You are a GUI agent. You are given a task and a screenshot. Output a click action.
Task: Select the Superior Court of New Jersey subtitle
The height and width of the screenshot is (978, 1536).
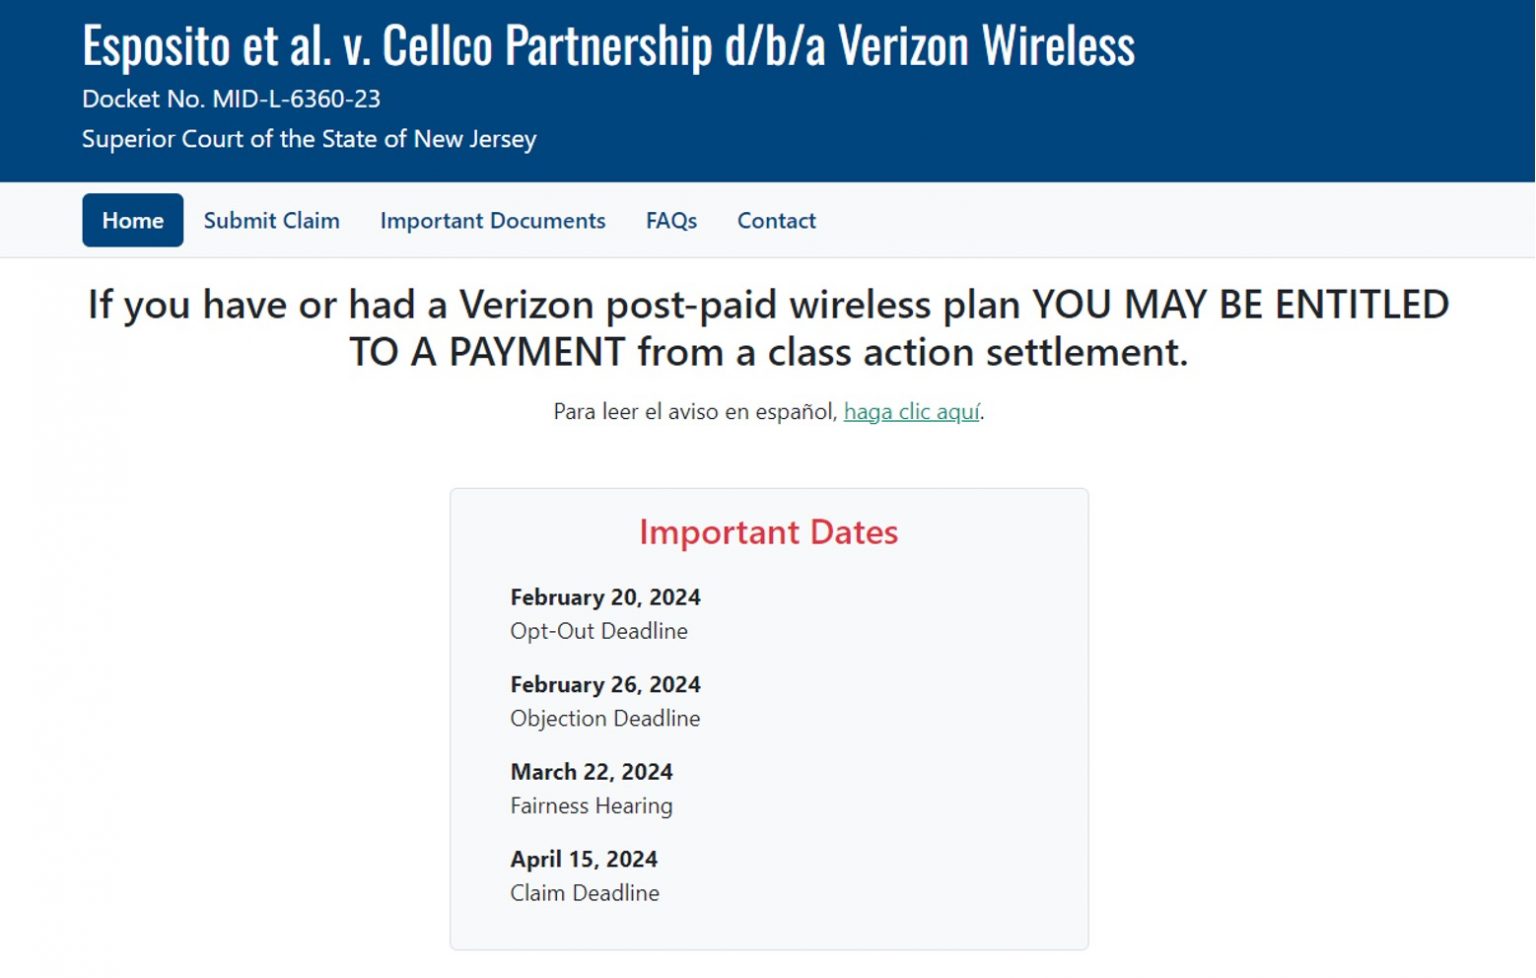[x=309, y=139]
